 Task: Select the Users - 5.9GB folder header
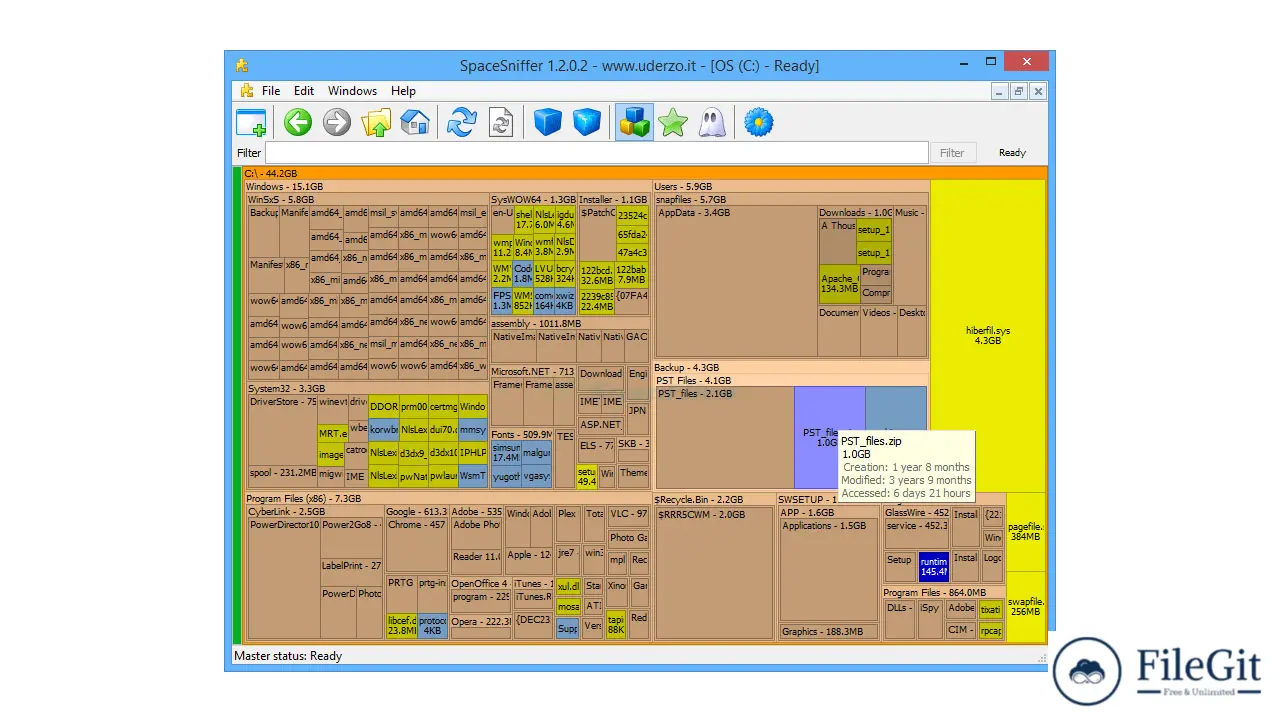(x=791, y=187)
